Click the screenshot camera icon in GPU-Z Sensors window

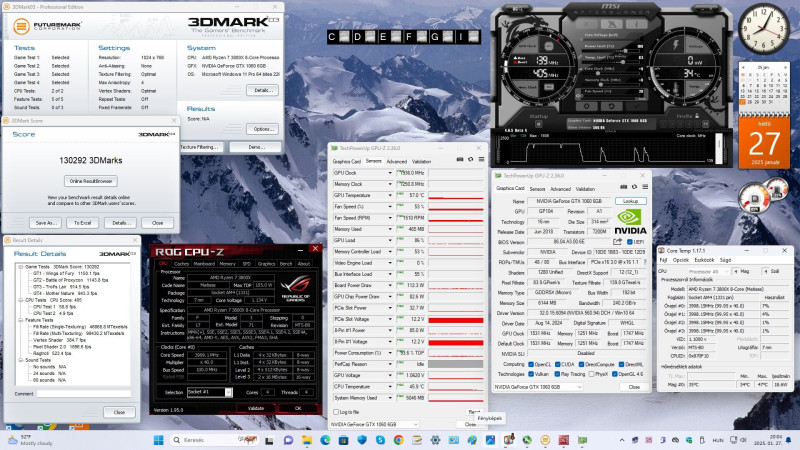point(460,159)
